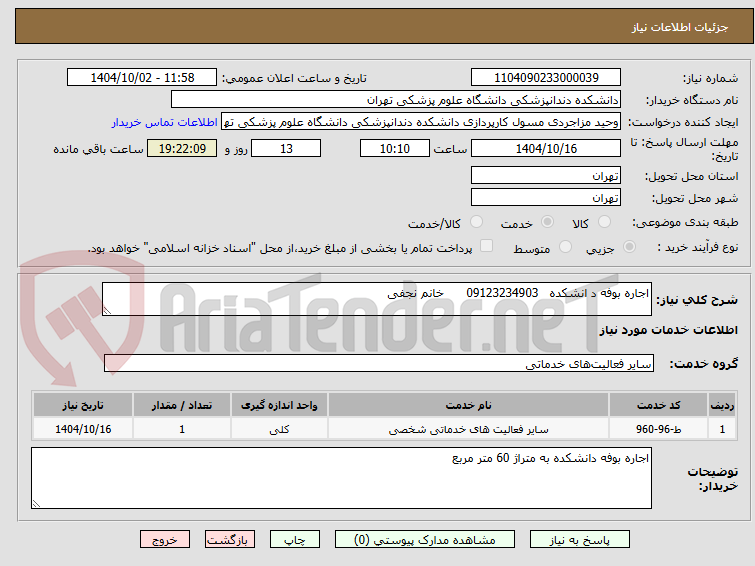The height and width of the screenshot is (566, 755).
Task: Click the table date cell 1404/10/16
Action: [83, 429]
